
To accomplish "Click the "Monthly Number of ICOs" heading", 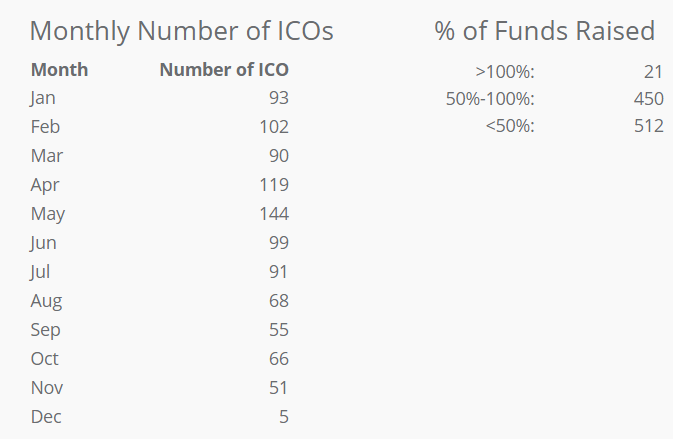I will pos(181,31).
